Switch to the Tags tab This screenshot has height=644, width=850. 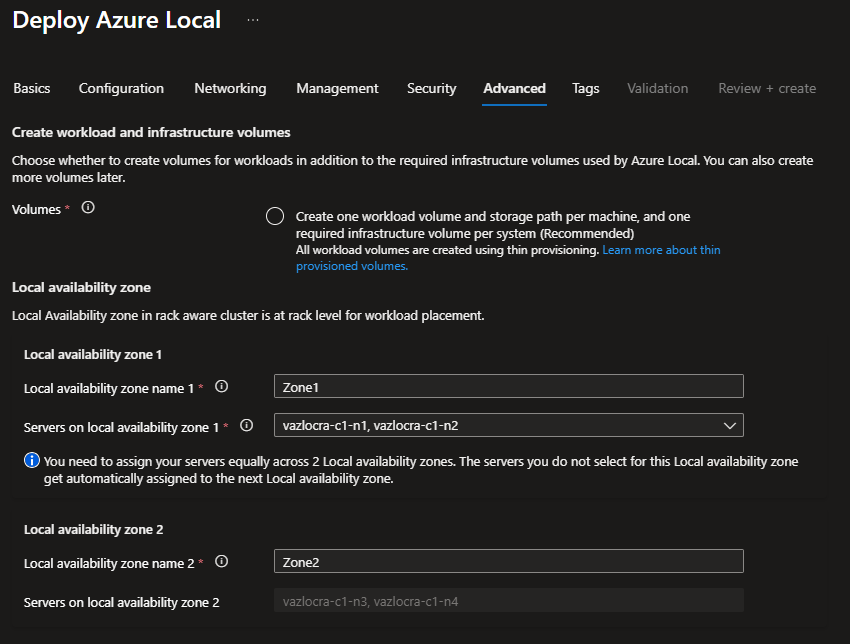point(586,88)
